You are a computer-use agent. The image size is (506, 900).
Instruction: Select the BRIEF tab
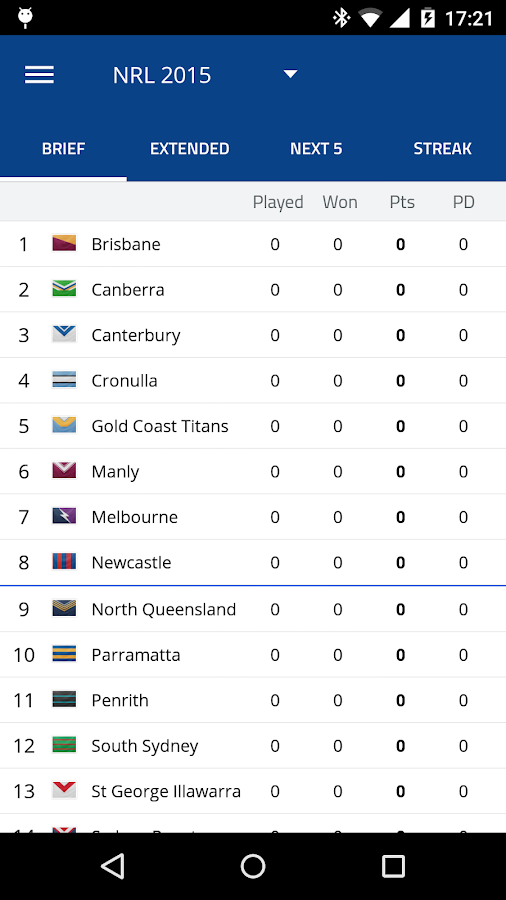(63, 149)
